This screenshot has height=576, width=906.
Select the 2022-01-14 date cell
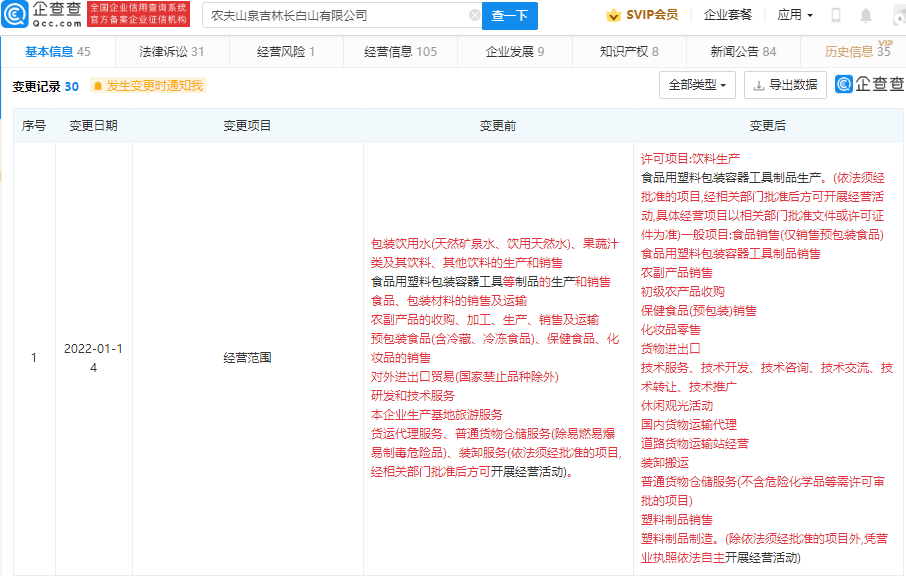point(94,358)
